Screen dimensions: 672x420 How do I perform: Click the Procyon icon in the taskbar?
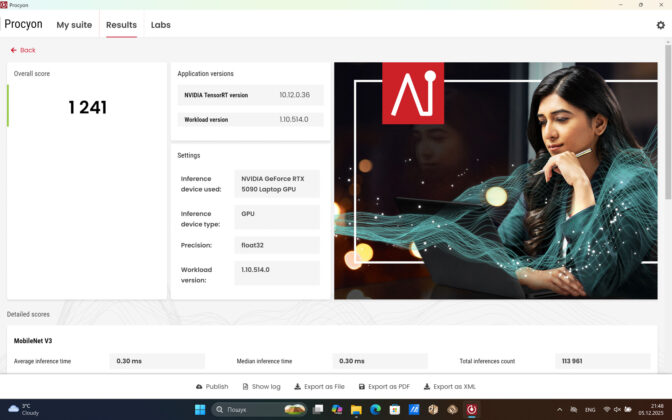click(x=471, y=409)
